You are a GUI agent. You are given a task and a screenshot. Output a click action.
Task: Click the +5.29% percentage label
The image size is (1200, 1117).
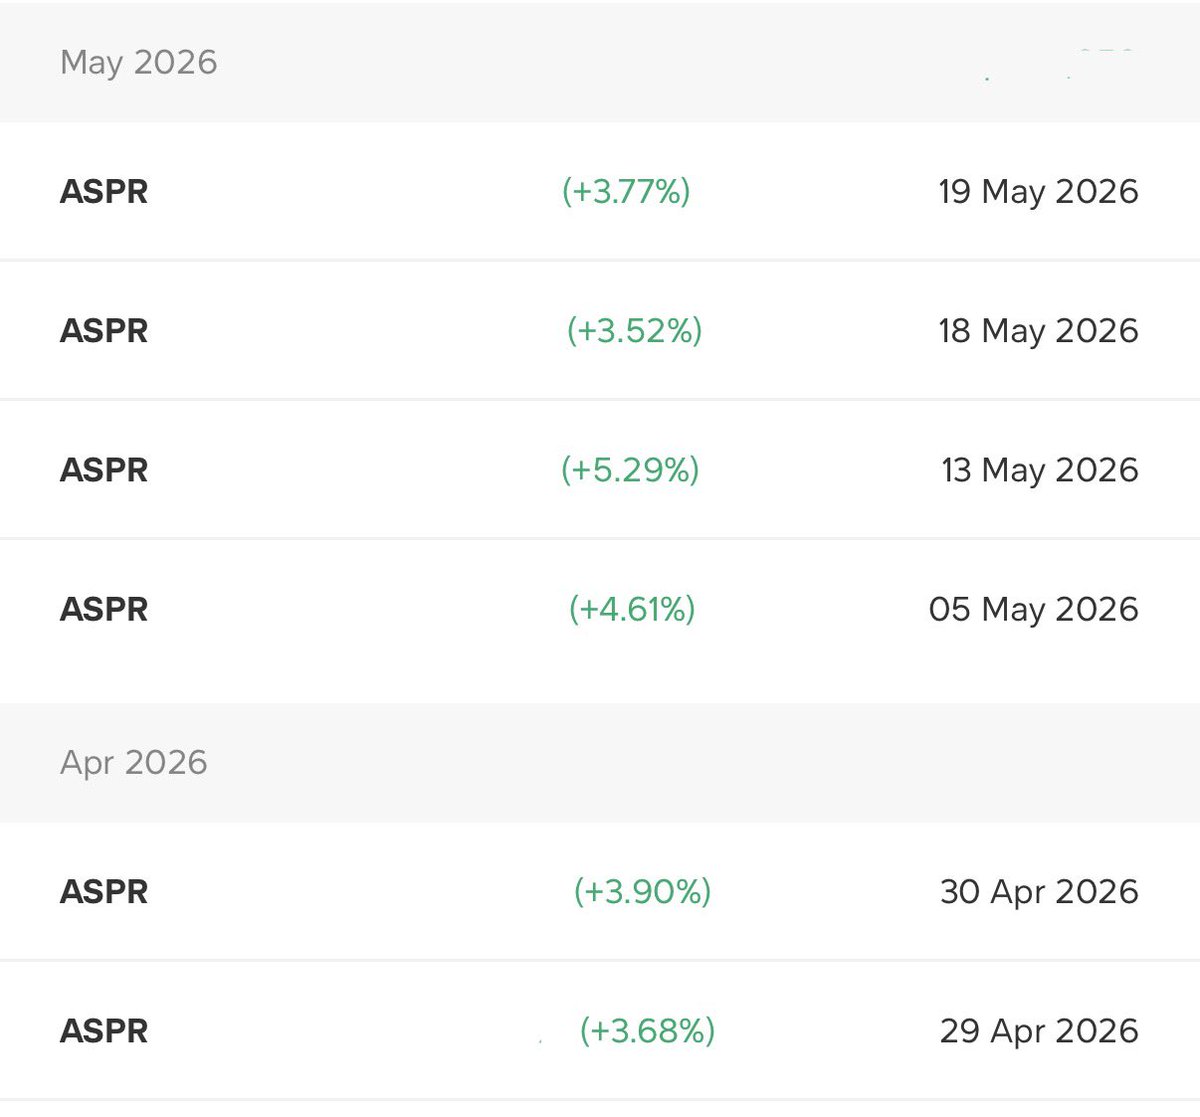(x=630, y=469)
